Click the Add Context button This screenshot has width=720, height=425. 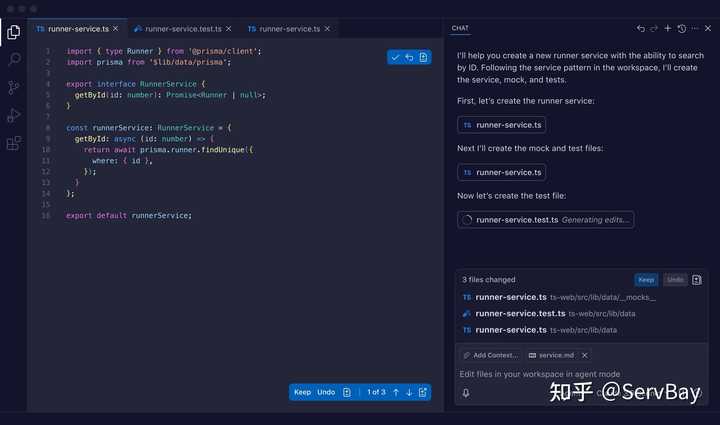(490, 355)
